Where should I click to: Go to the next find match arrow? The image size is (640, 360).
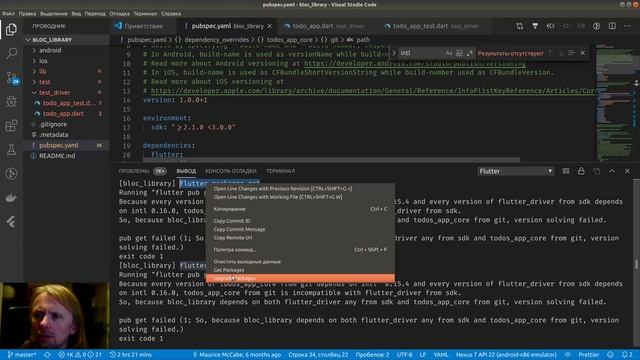click(561, 53)
